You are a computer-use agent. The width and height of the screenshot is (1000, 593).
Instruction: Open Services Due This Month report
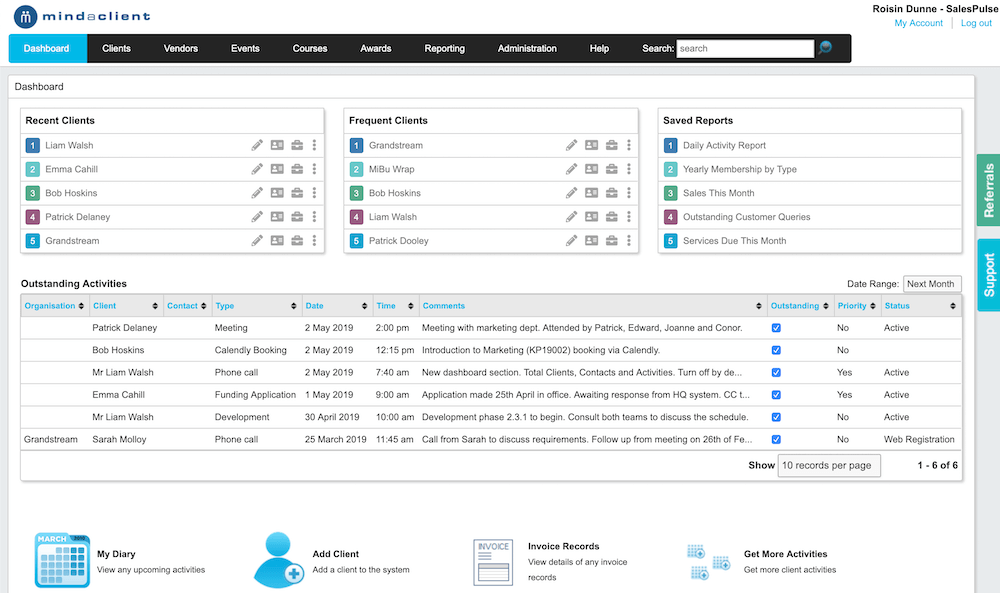734,241
